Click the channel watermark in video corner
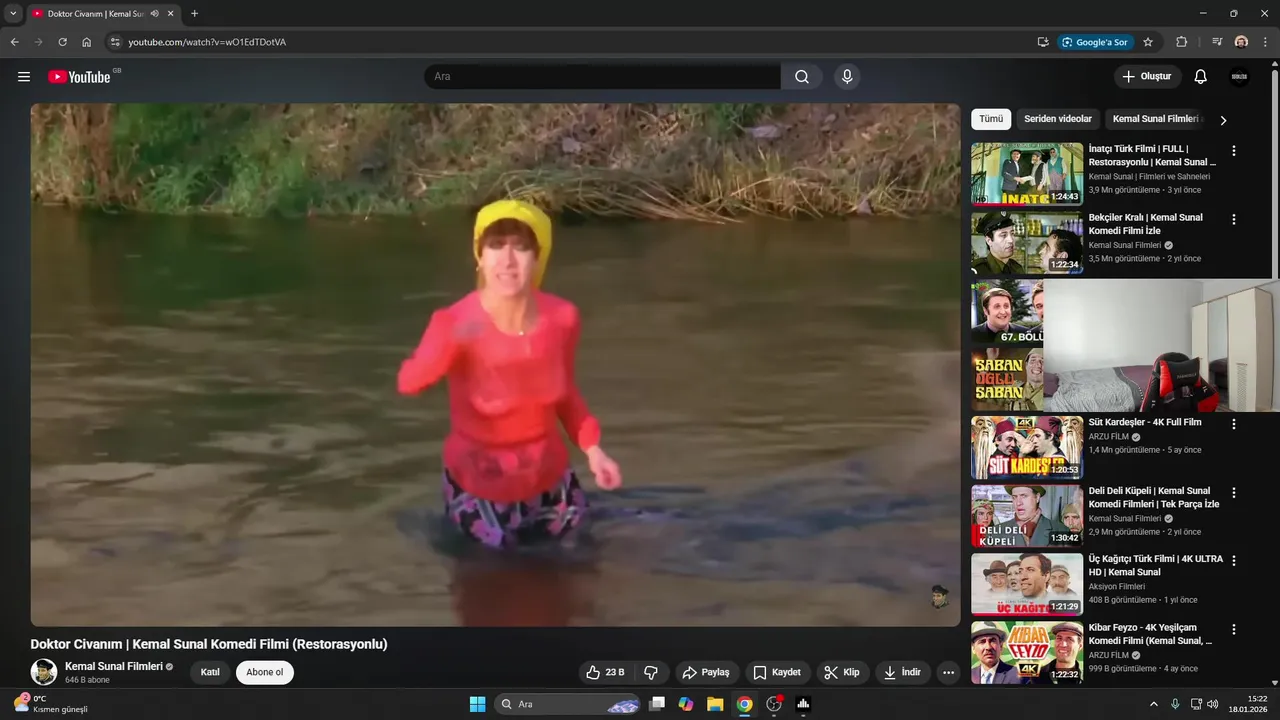Screen dimensions: 1280x720 click(939, 597)
